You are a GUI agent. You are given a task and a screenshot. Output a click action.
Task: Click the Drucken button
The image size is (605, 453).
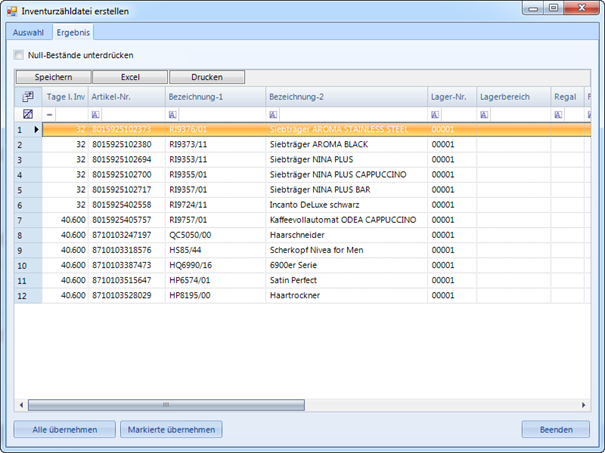(207, 77)
